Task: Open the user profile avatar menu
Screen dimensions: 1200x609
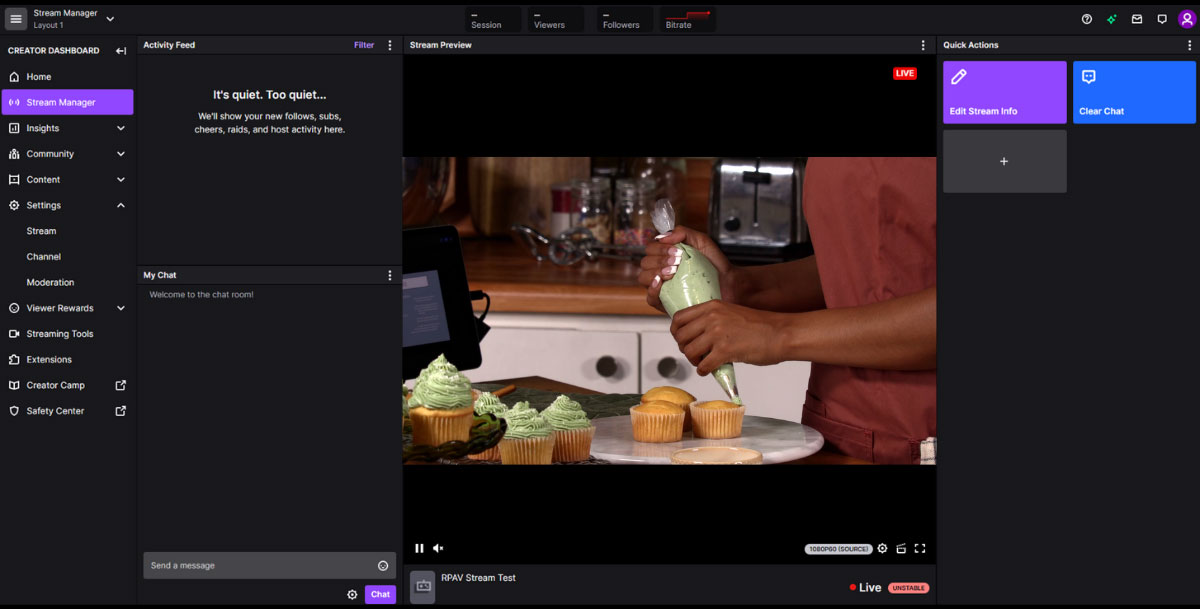Action: [x=1187, y=19]
